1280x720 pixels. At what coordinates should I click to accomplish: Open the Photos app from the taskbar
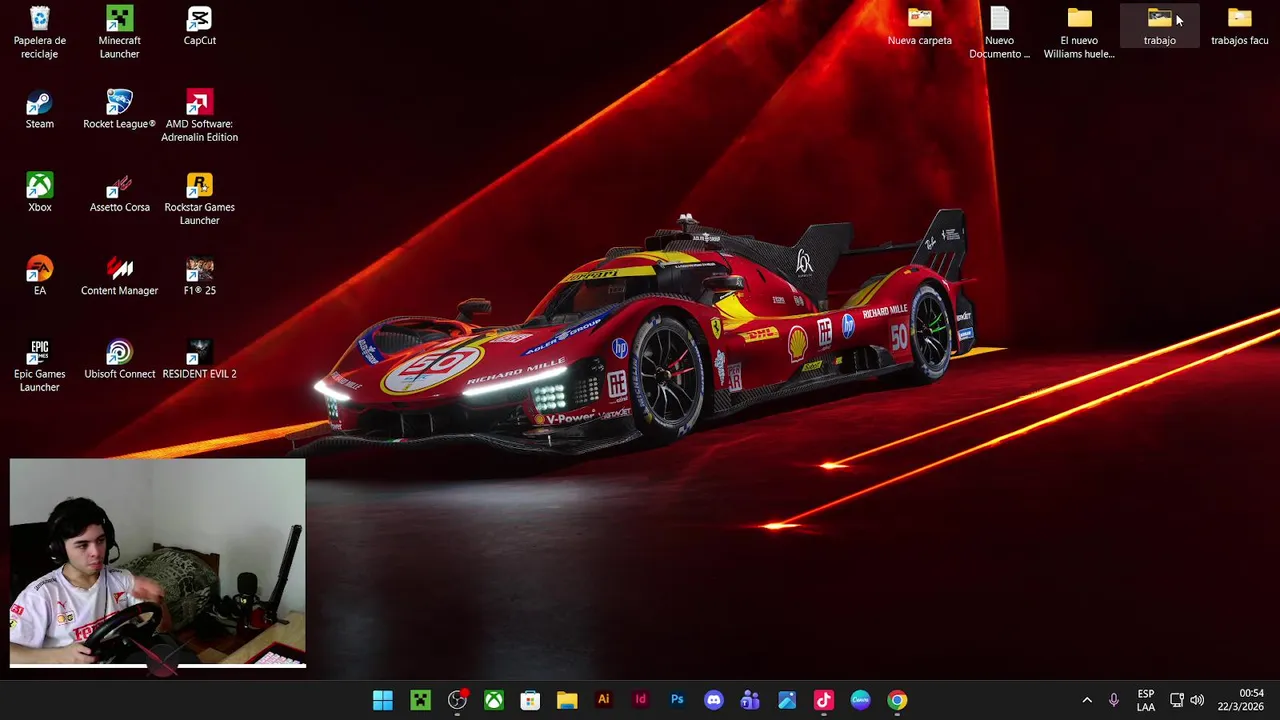click(787, 700)
